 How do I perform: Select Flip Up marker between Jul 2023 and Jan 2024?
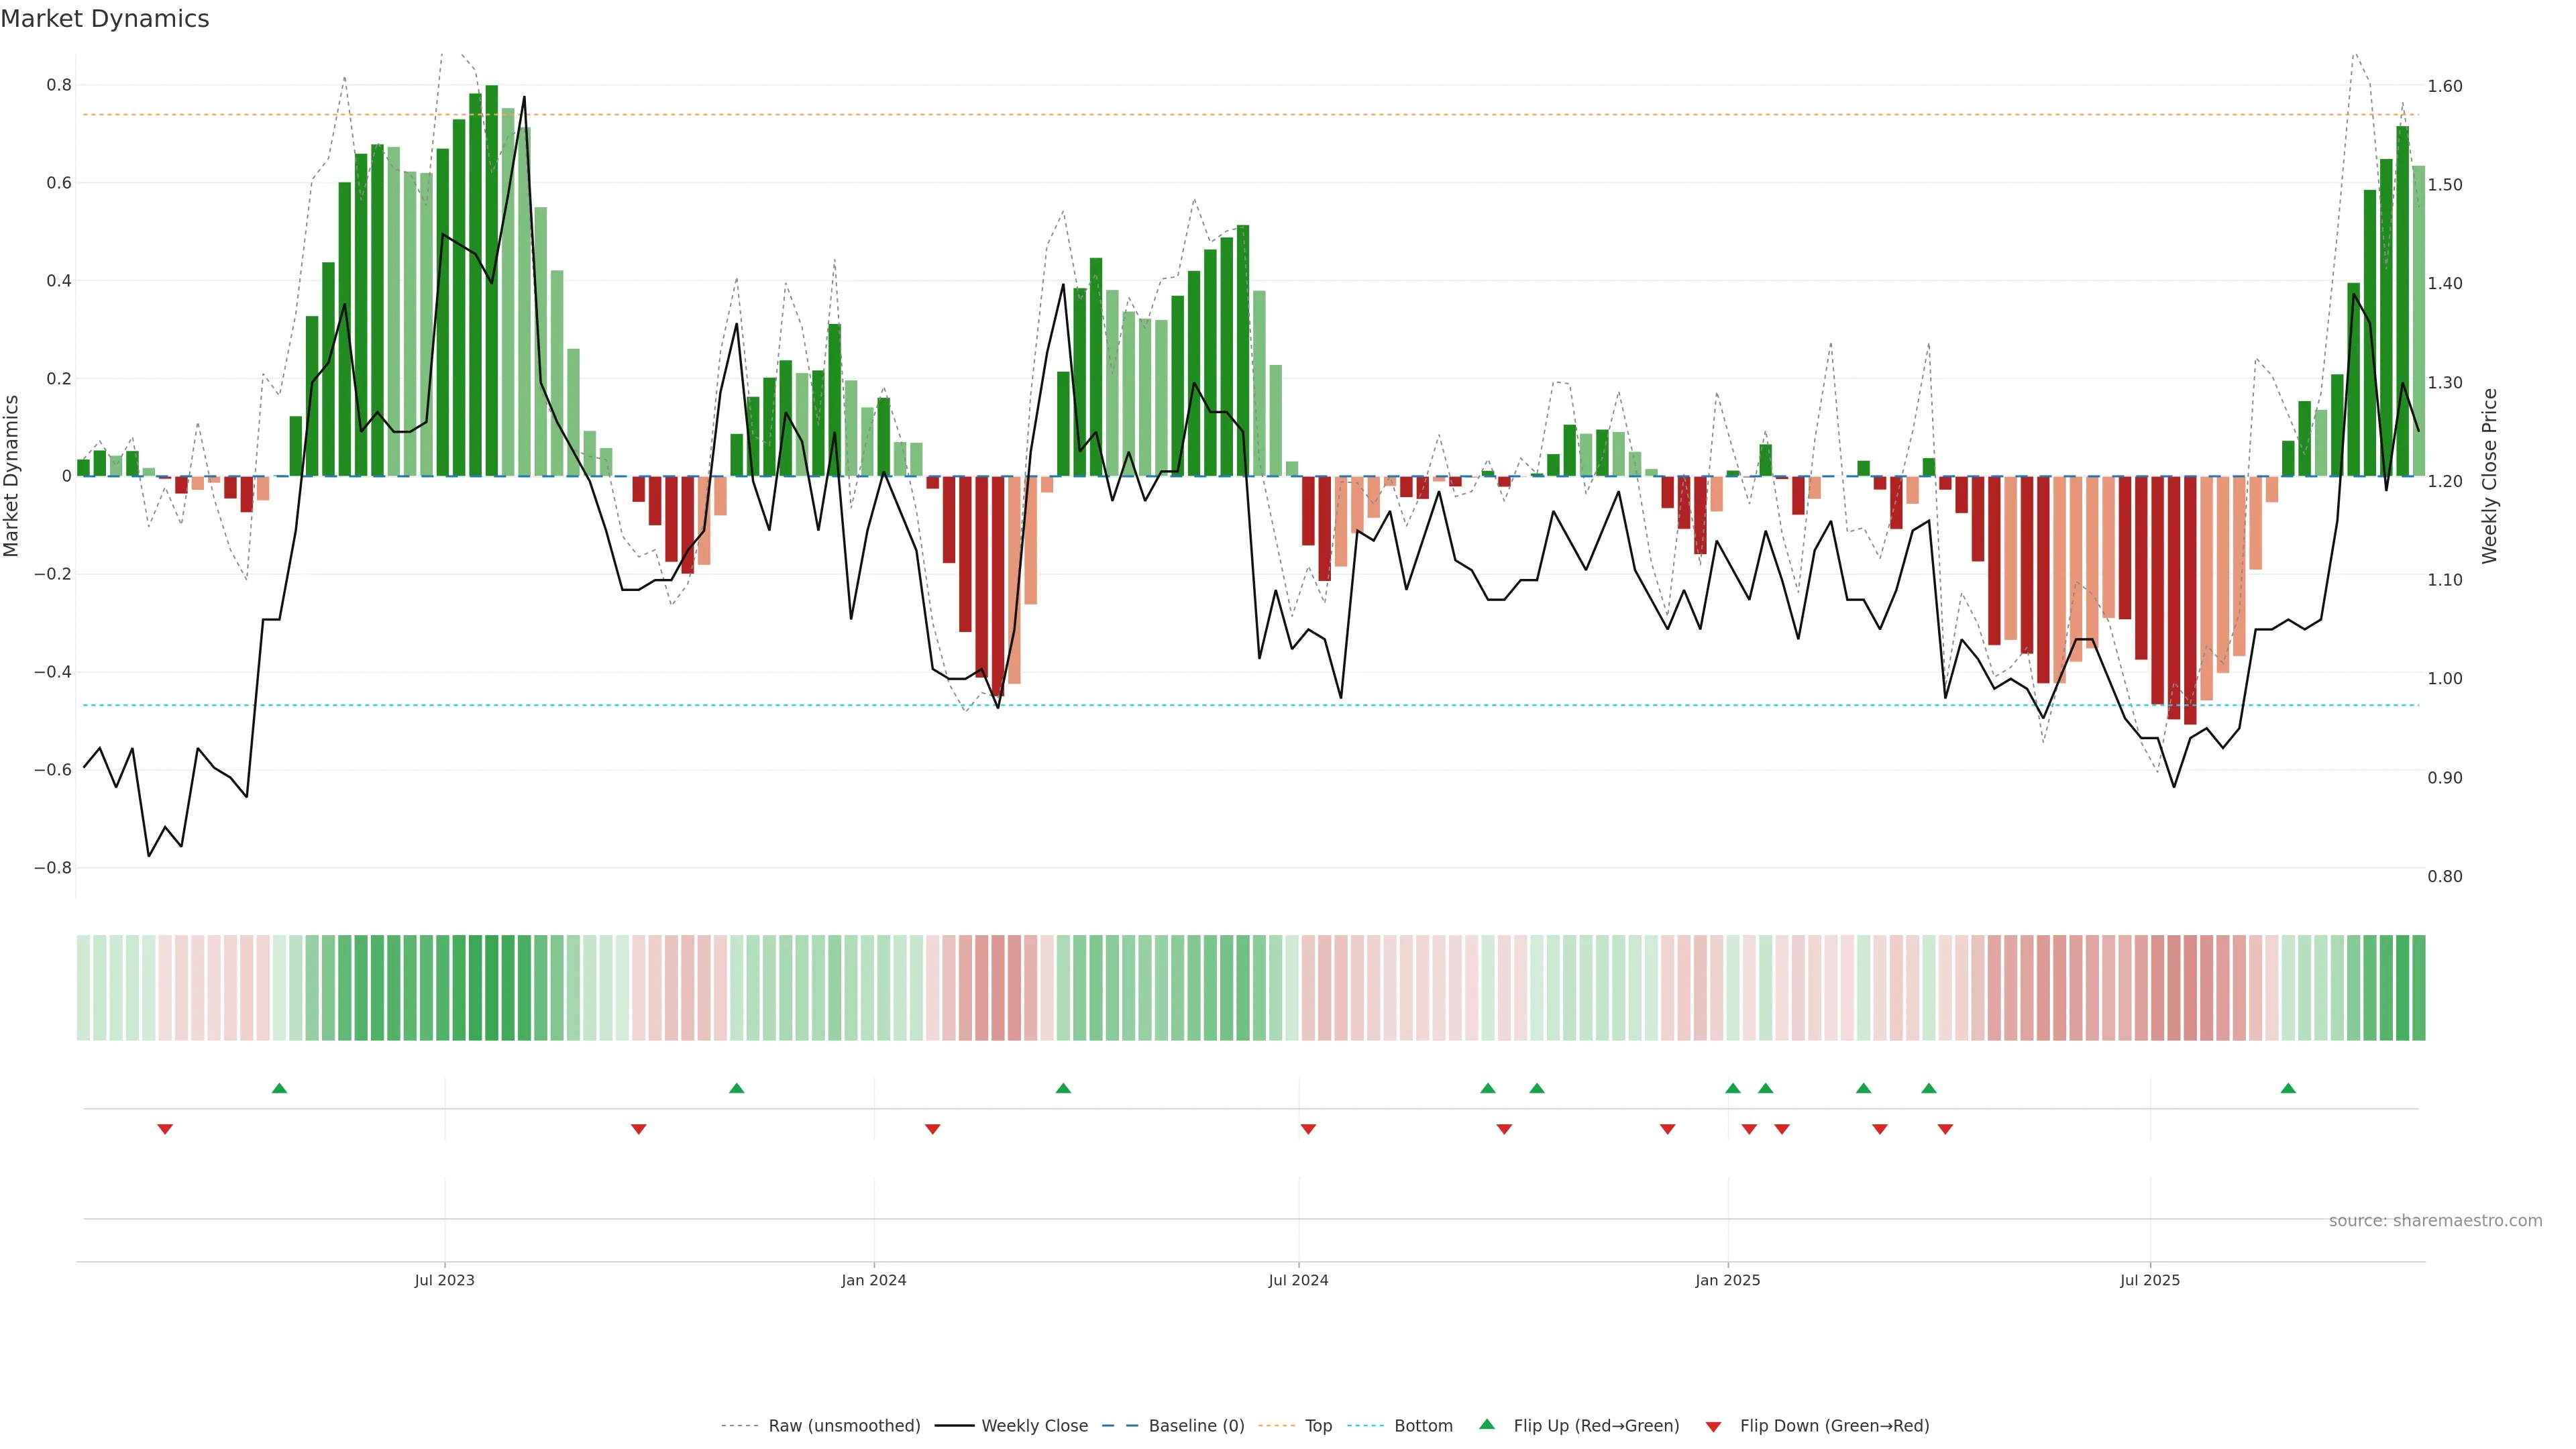(737, 1088)
